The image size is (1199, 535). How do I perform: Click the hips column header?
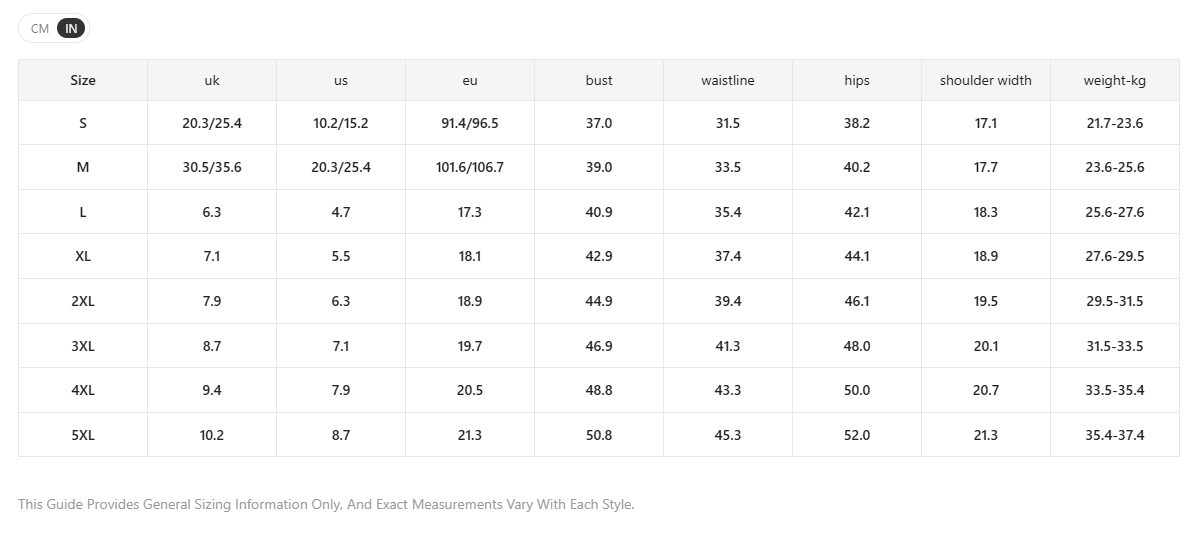tap(856, 80)
